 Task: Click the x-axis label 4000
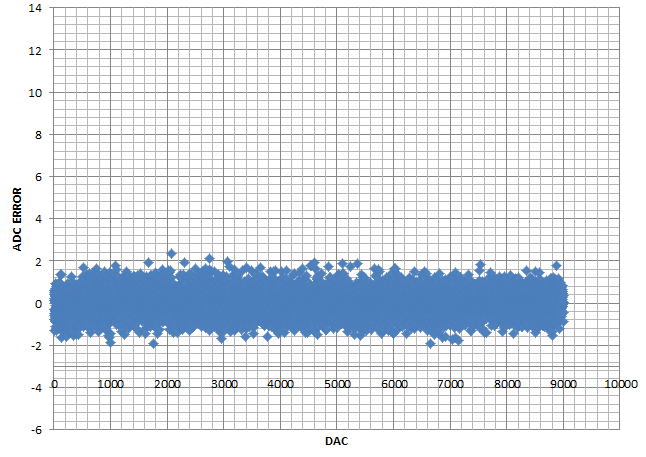(281, 384)
